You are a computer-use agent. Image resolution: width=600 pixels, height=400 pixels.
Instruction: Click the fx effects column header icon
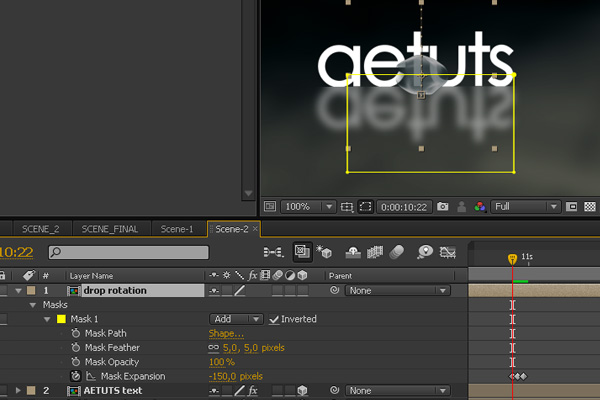click(253, 275)
